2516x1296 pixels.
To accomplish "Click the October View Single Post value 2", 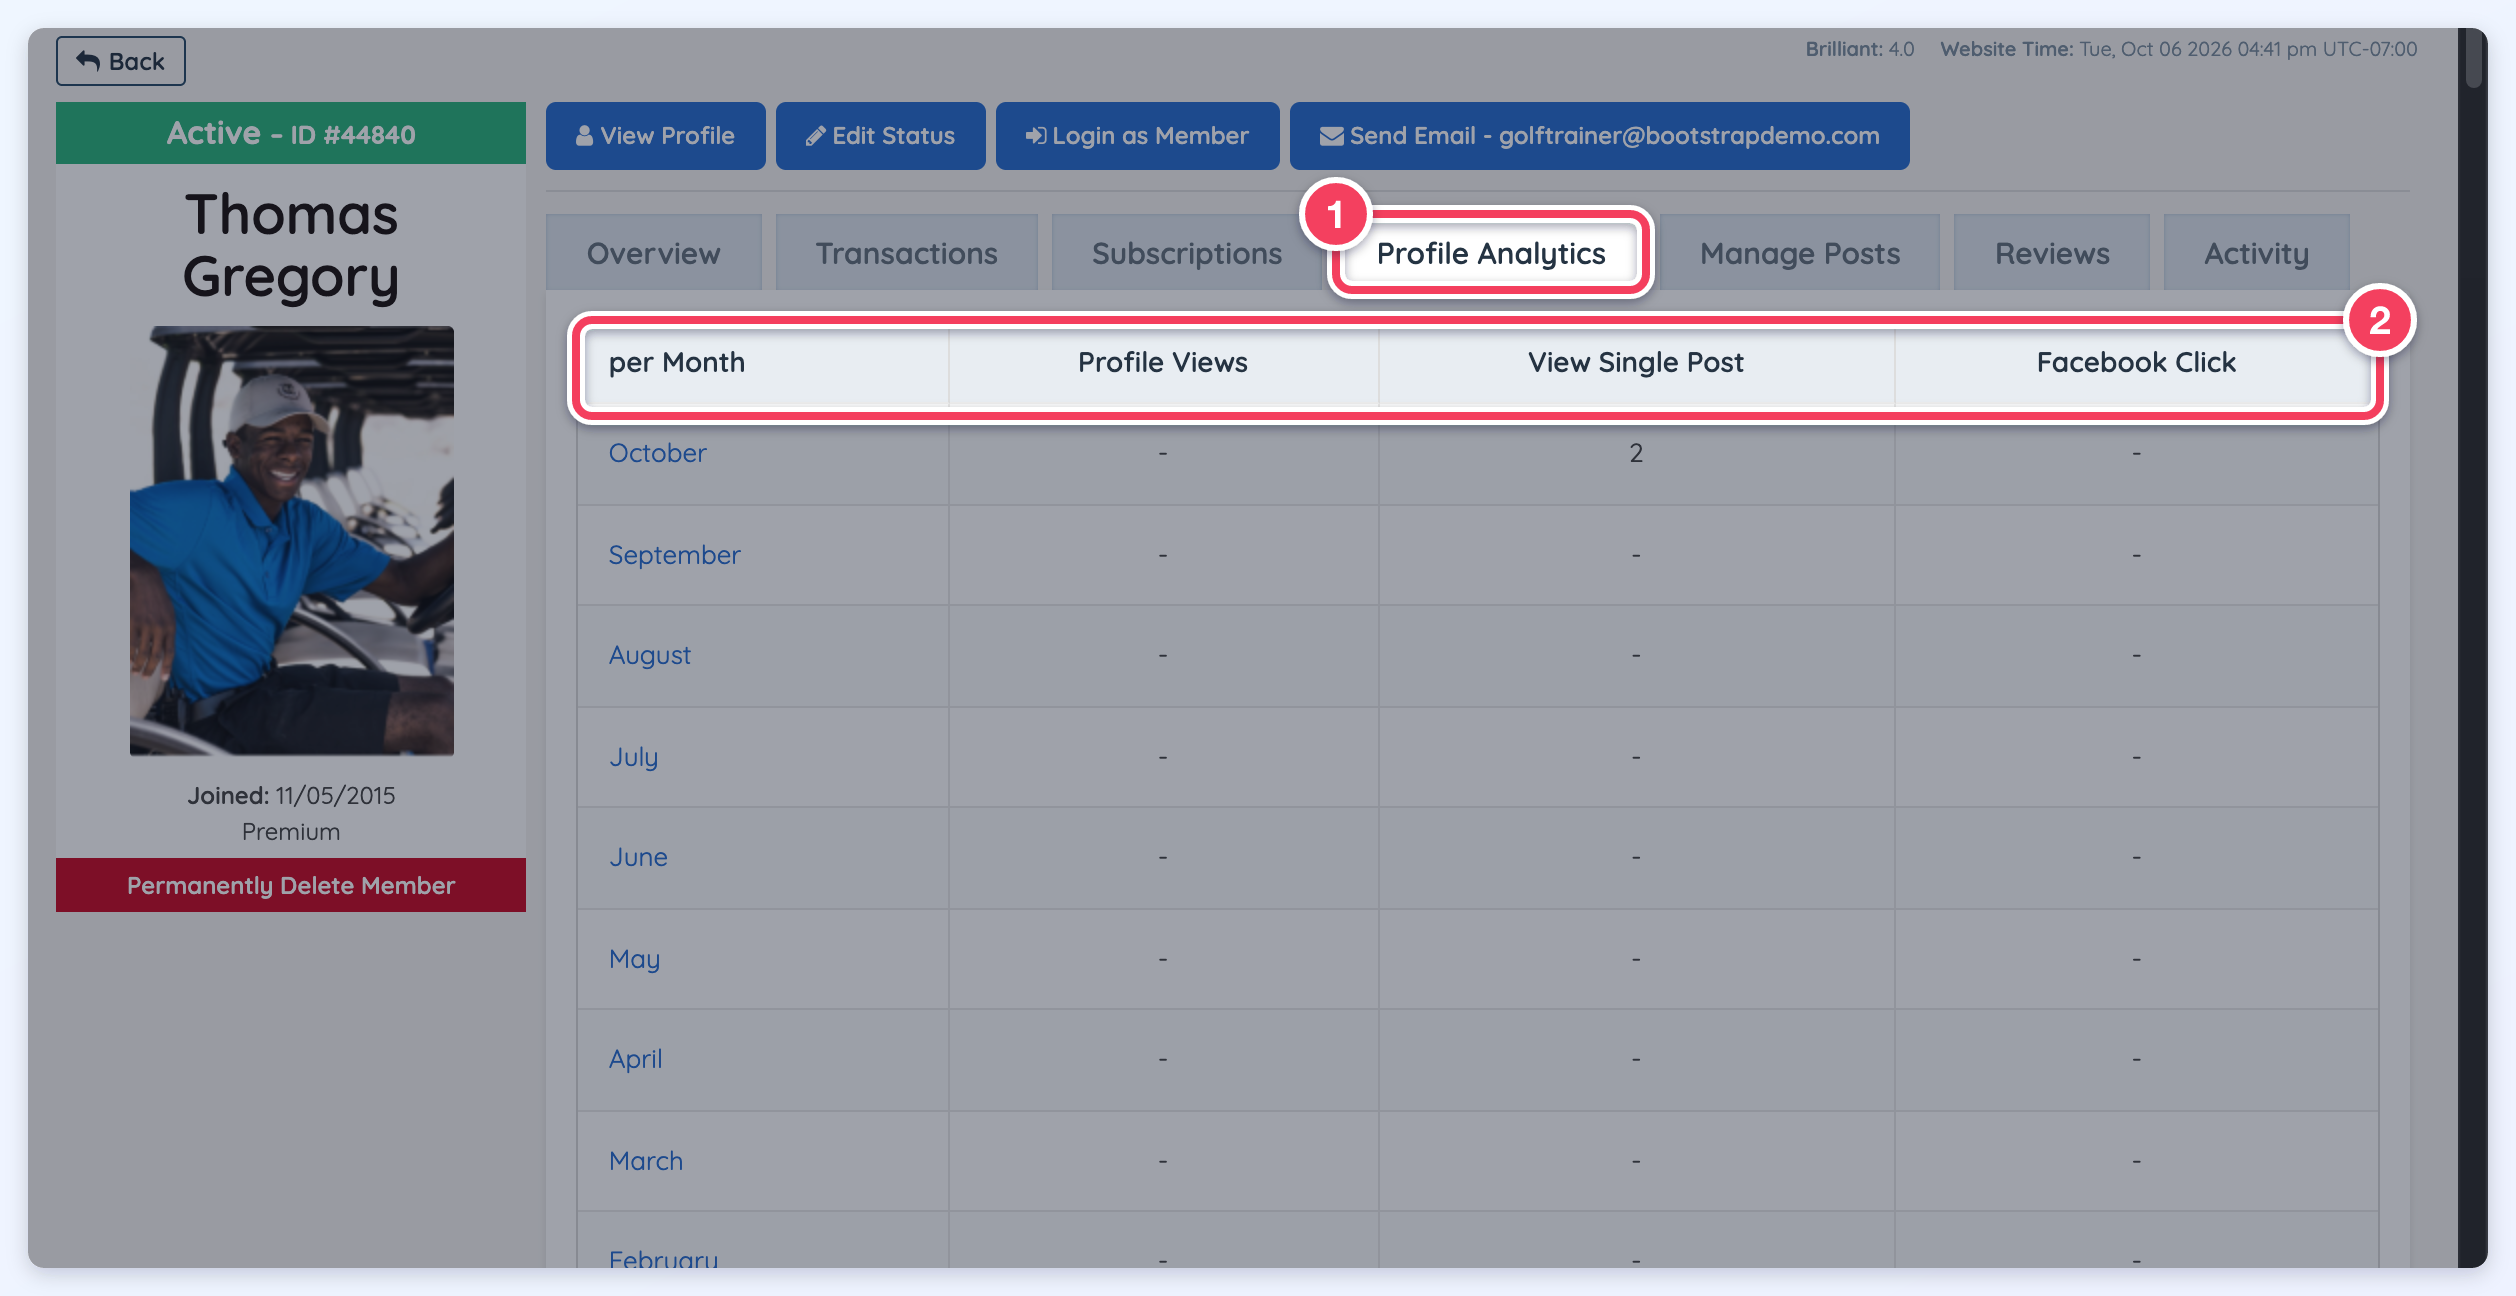I will 1636,453.
